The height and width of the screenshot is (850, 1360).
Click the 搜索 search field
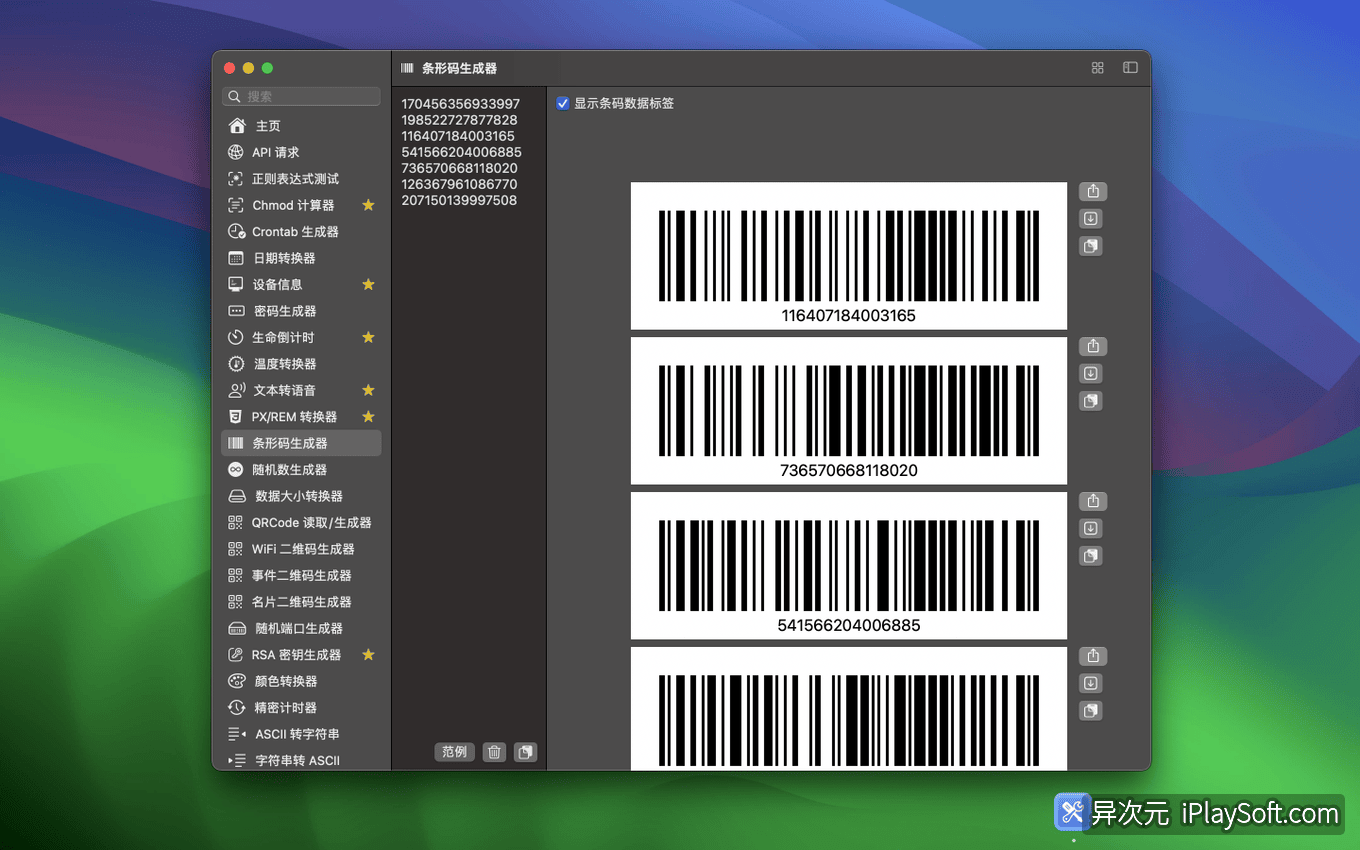[301, 96]
